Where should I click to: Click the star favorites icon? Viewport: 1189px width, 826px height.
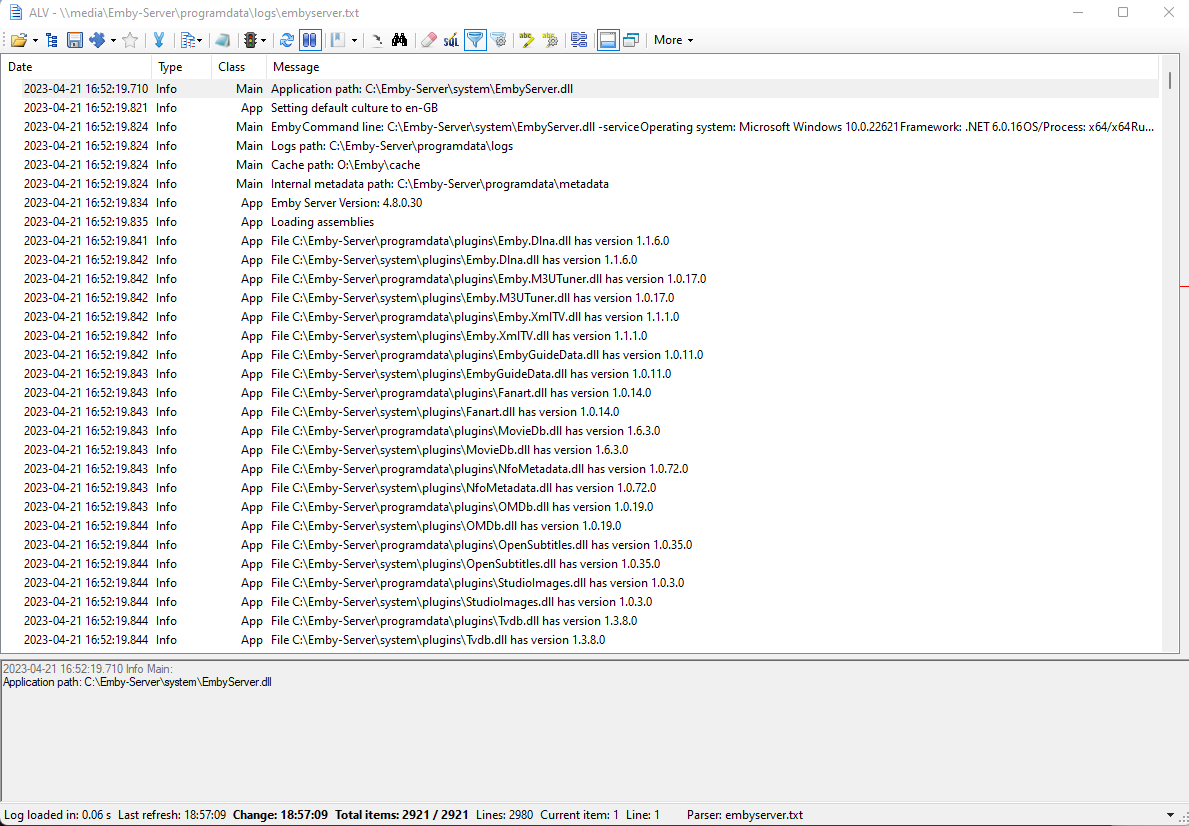point(130,40)
